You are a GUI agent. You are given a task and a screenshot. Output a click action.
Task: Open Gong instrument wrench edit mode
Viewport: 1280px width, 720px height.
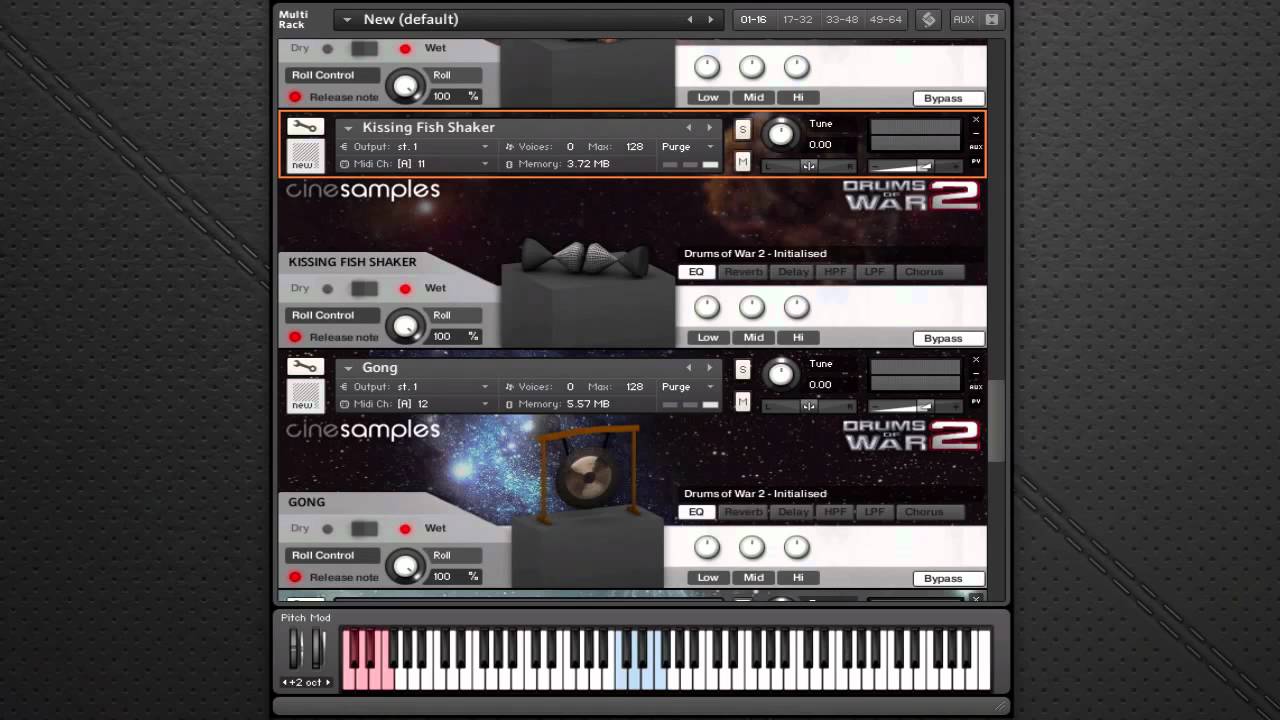(305, 367)
